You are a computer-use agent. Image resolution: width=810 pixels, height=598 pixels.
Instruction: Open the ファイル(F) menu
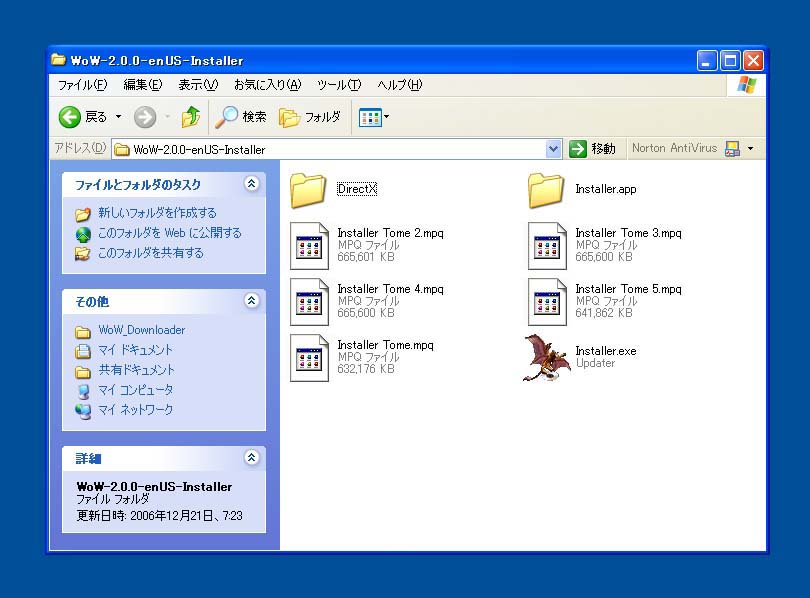tap(82, 85)
